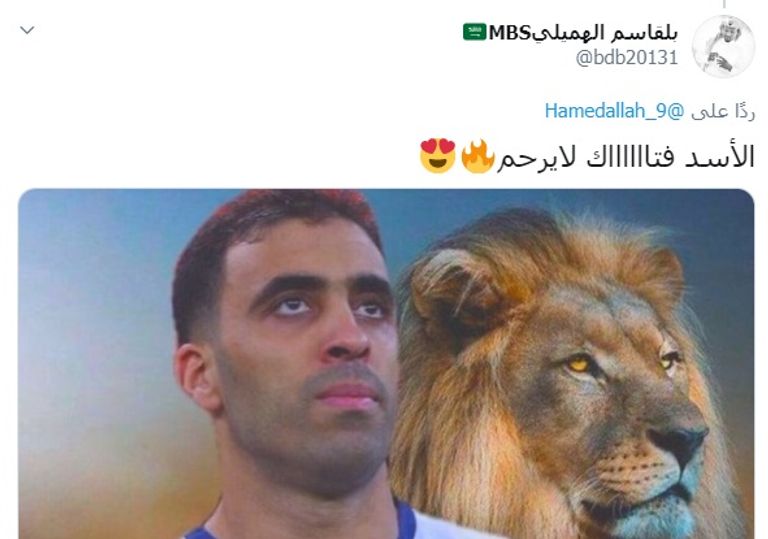
Task: Click the 'ردًا على' reply label
Action: [x=722, y=112]
